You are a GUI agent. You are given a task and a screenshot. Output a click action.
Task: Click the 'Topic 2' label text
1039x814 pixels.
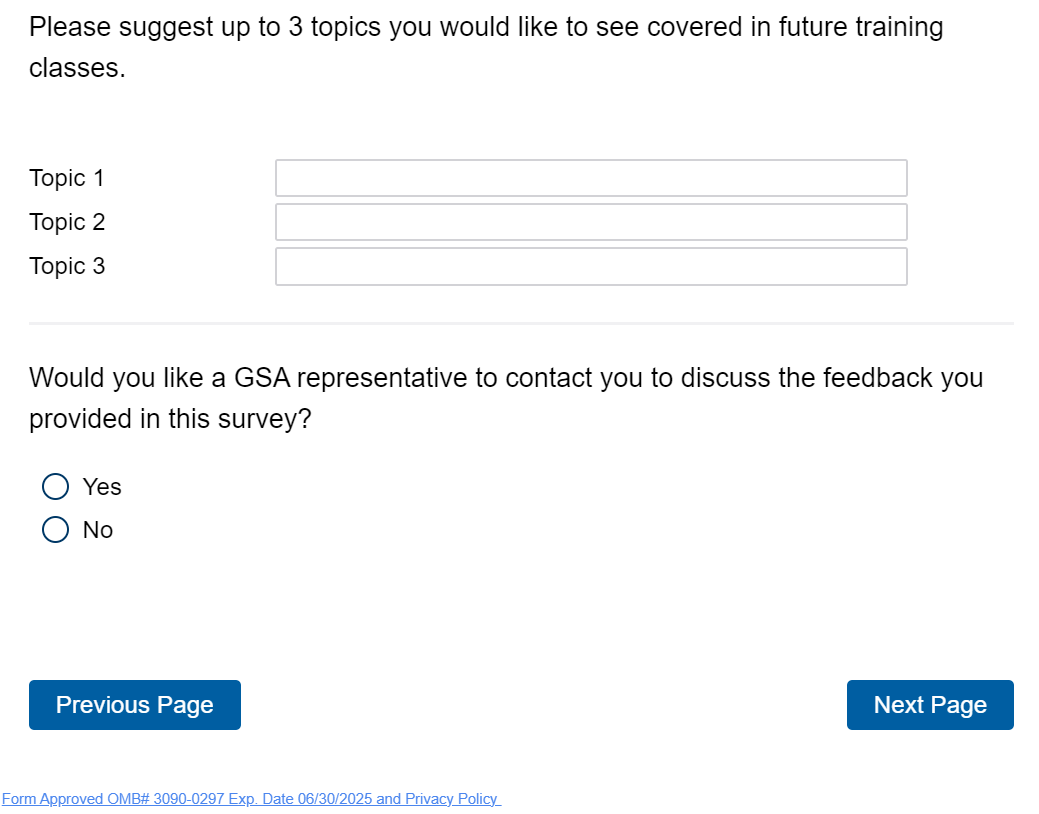pyautogui.click(x=67, y=222)
